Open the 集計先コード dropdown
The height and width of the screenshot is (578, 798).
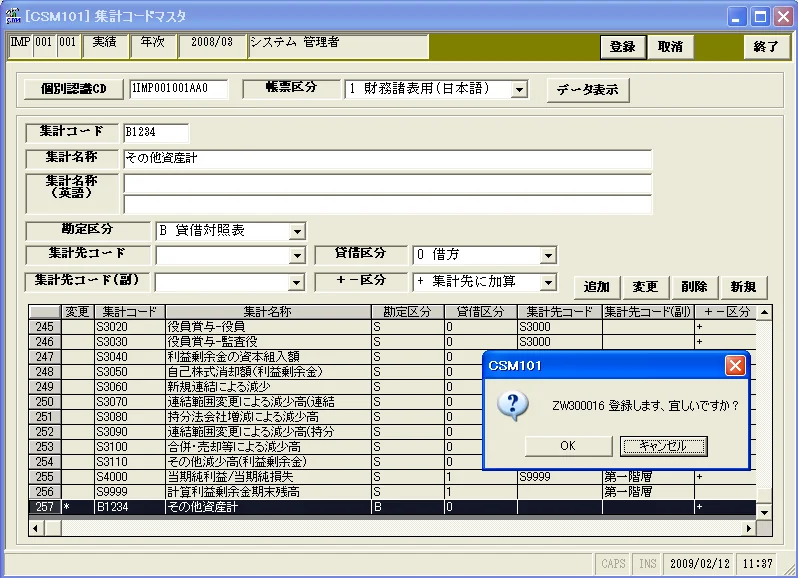297,255
